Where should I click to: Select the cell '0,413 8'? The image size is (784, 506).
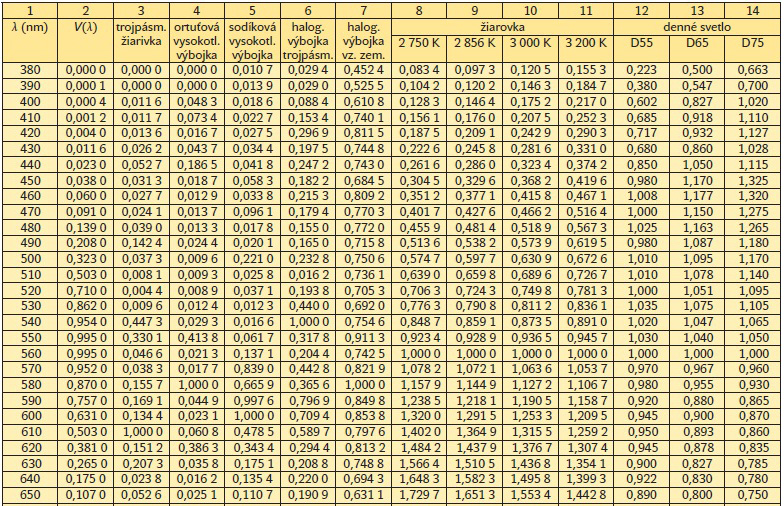coord(196,338)
